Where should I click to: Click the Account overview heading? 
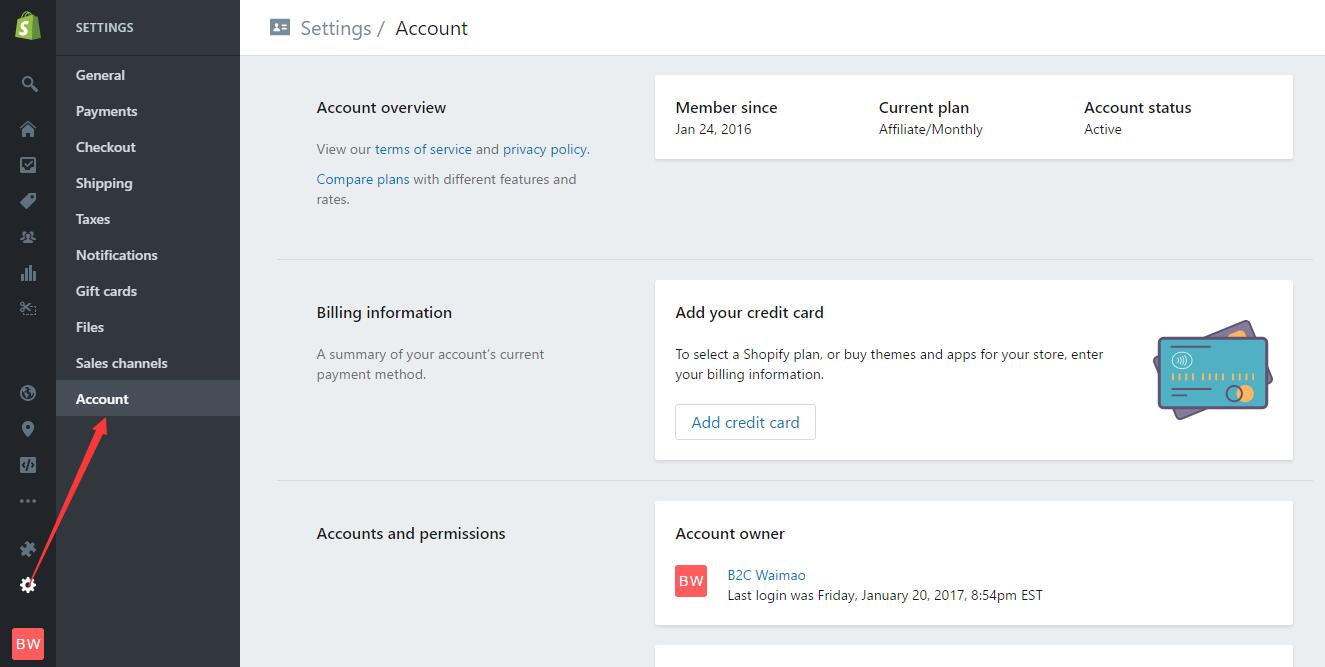pyautogui.click(x=381, y=107)
